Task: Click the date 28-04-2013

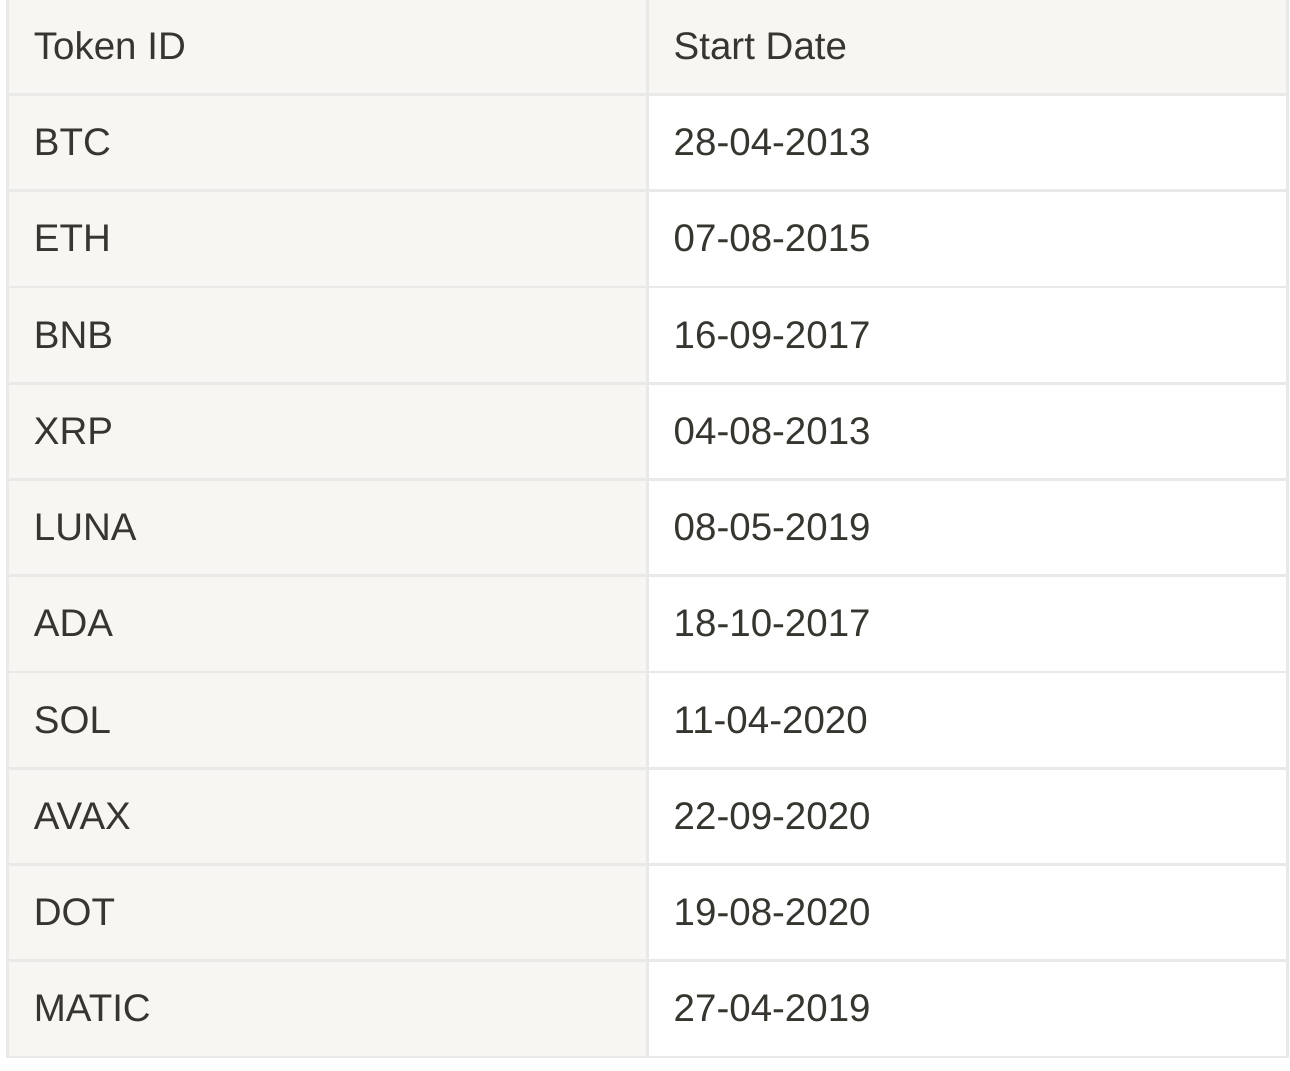Action: 771,143
